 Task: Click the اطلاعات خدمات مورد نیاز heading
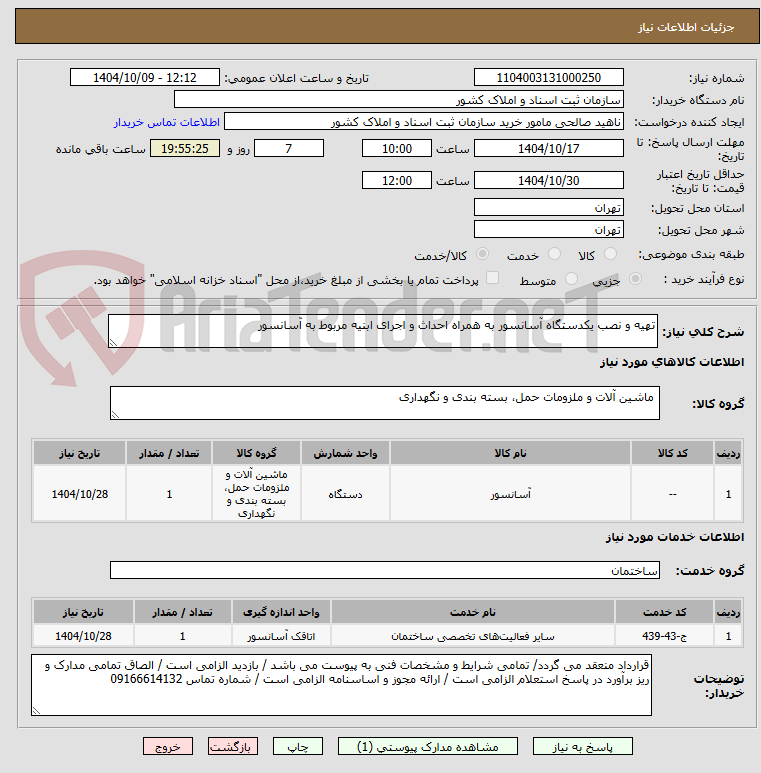674,537
